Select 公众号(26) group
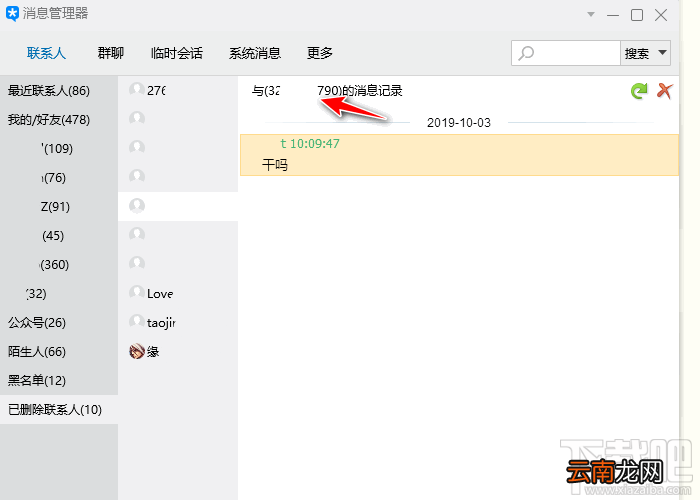This screenshot has width=700, height=500. click(x=59, y=323)
